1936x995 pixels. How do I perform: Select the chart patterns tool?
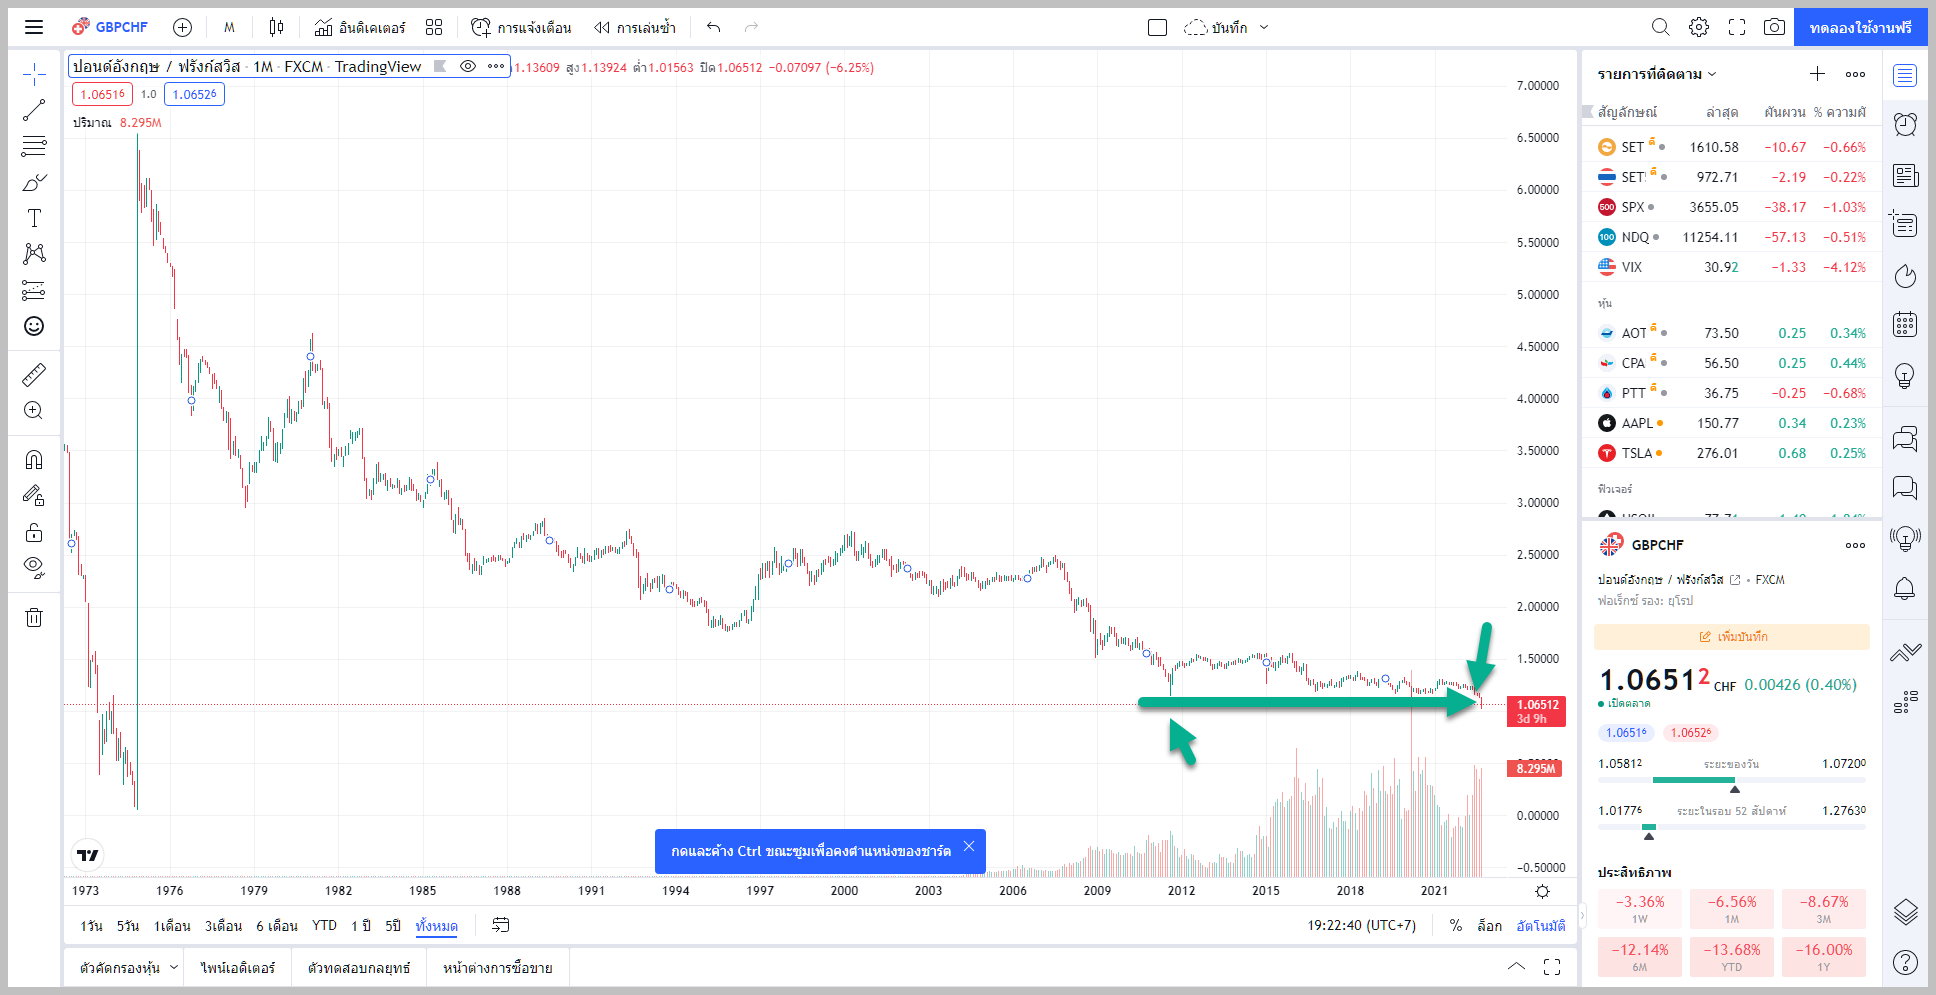pos(34,254)
